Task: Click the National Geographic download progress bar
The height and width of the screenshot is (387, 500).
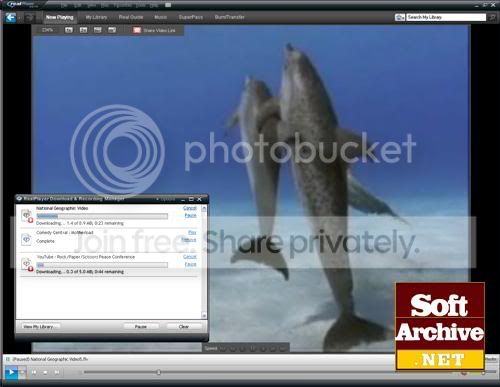Action: click(102, 216)
